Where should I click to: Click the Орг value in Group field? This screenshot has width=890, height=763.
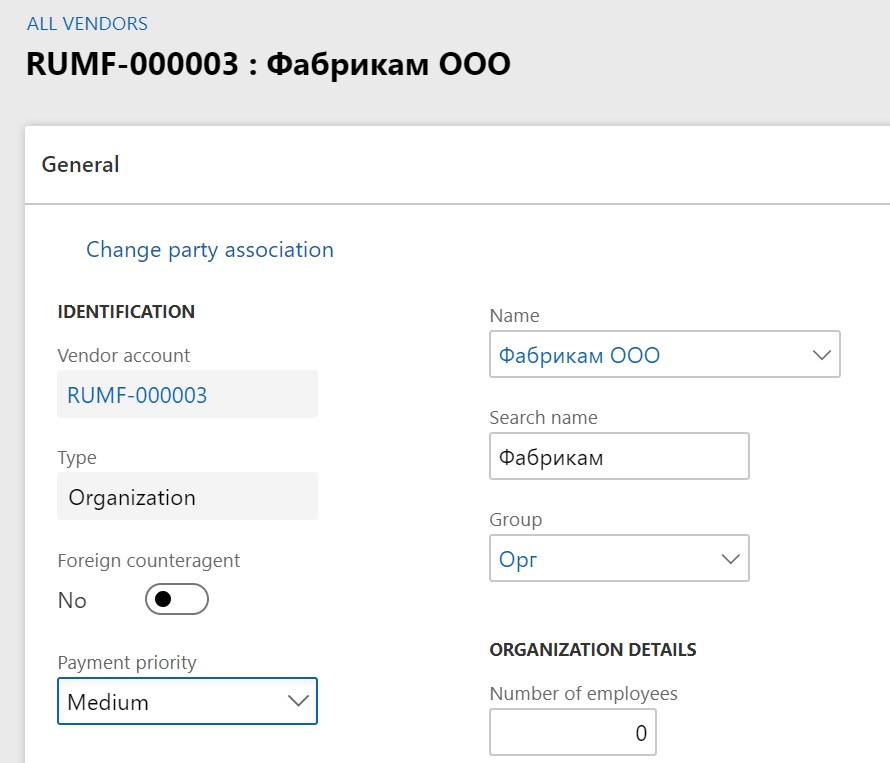[x=519, y=560]
